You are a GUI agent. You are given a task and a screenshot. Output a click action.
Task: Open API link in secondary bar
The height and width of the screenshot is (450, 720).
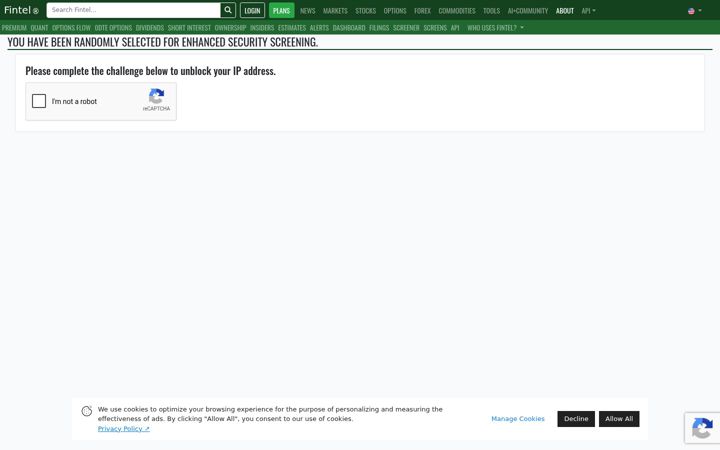455,28
